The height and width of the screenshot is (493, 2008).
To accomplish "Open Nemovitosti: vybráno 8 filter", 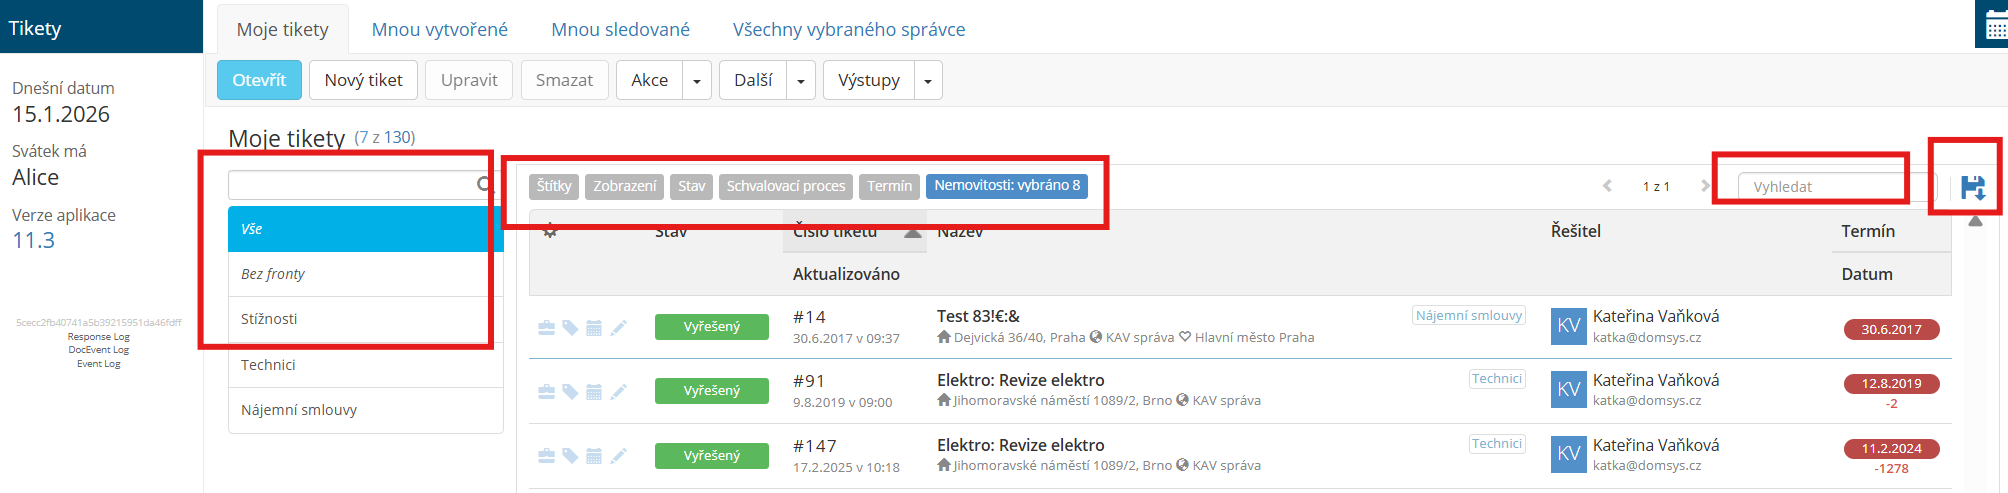I will pyautogui.click(x=1007, y=186).
